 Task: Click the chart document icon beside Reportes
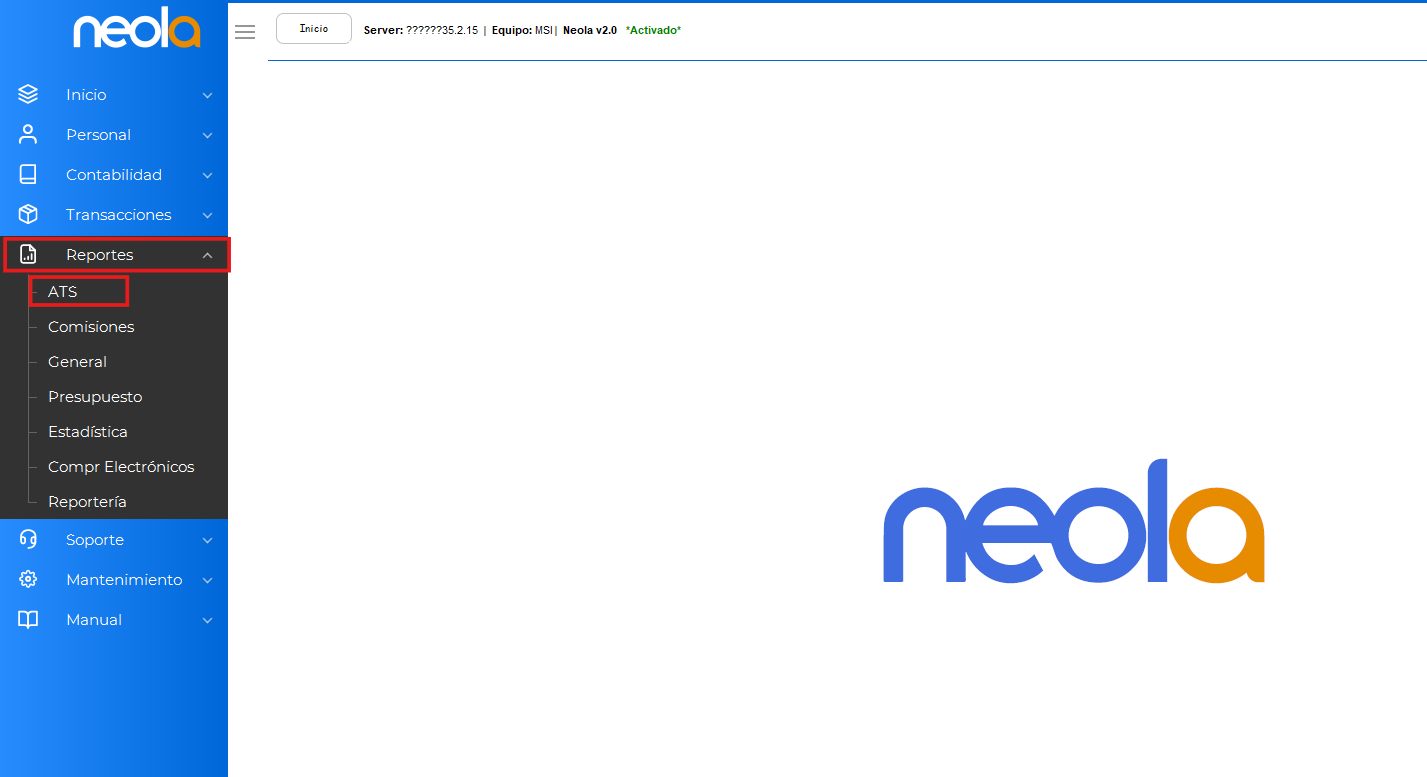[x=28, y=255]
